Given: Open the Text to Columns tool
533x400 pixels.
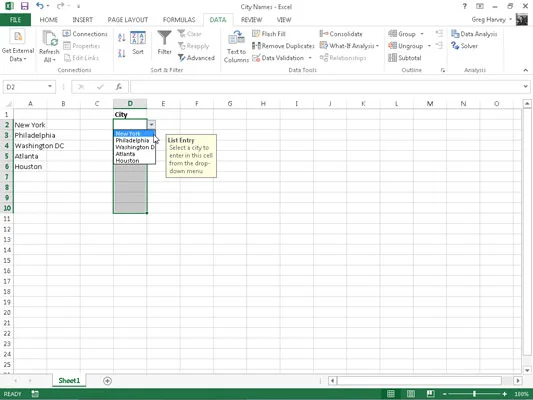Looking at the screenshot, I should [236, 47].
